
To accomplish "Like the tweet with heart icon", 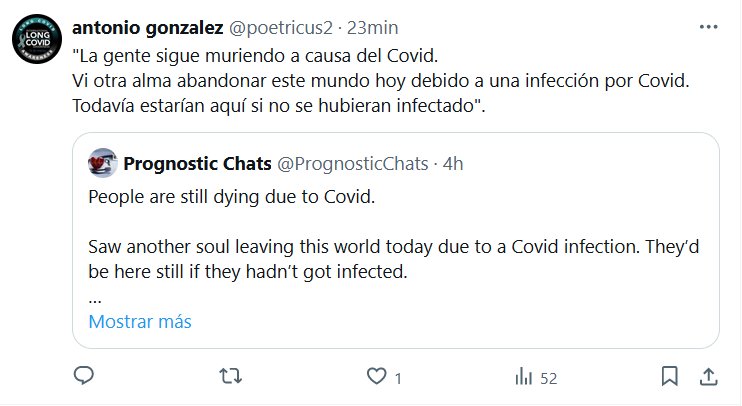I will (x=376, y=377).
